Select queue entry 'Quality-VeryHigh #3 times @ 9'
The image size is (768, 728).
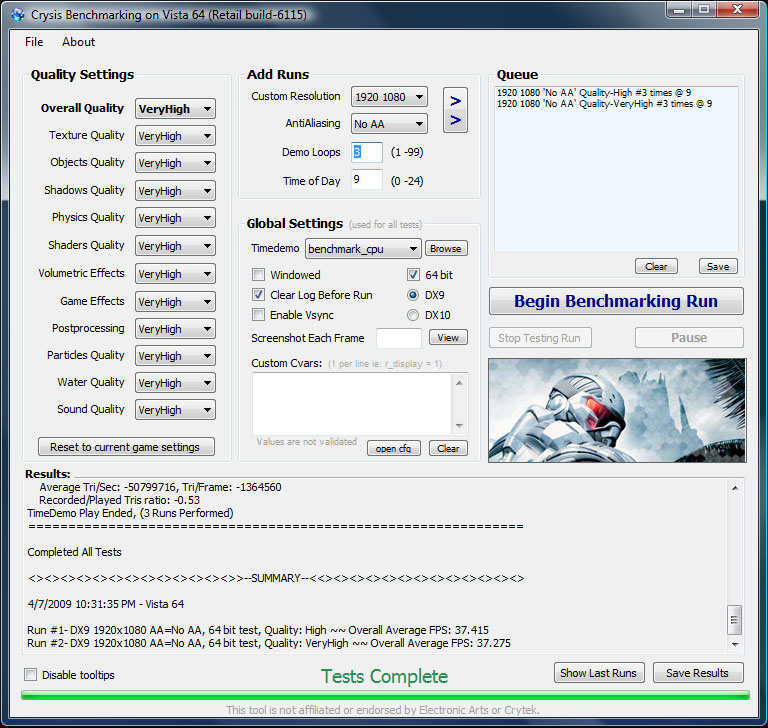click(x=604, y=104)
